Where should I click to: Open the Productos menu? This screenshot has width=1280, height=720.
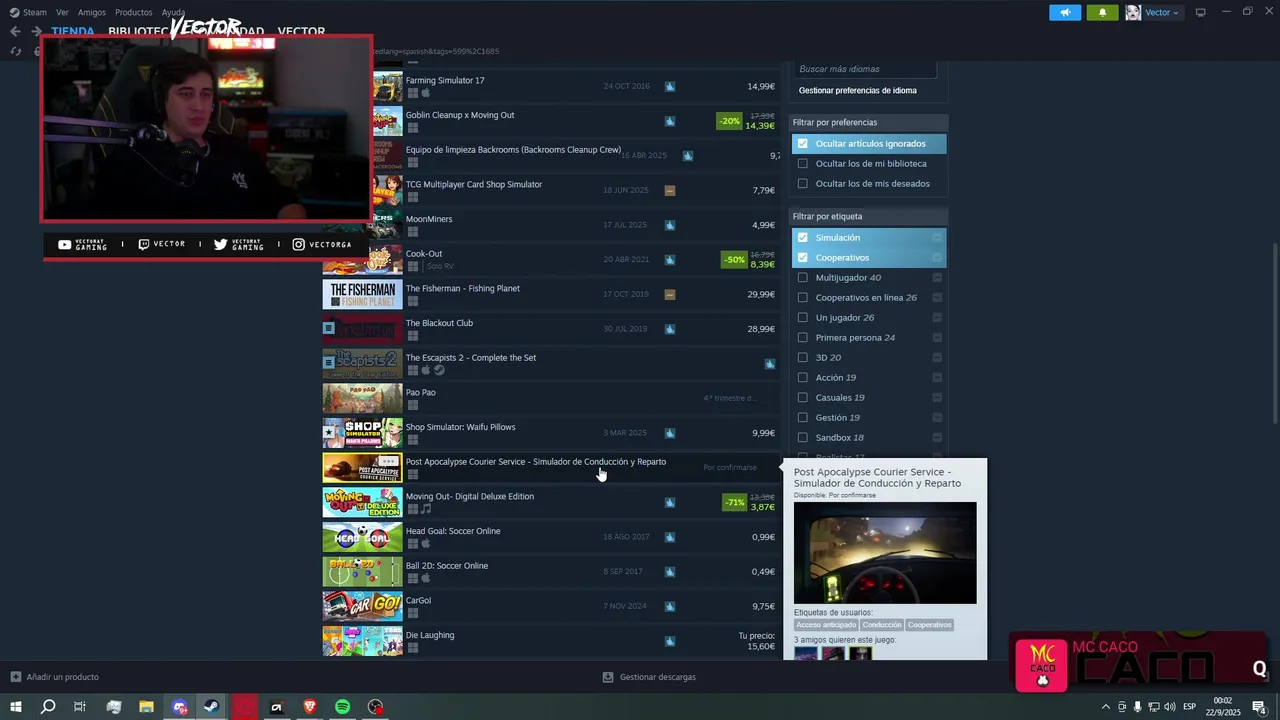coord(134,12)
